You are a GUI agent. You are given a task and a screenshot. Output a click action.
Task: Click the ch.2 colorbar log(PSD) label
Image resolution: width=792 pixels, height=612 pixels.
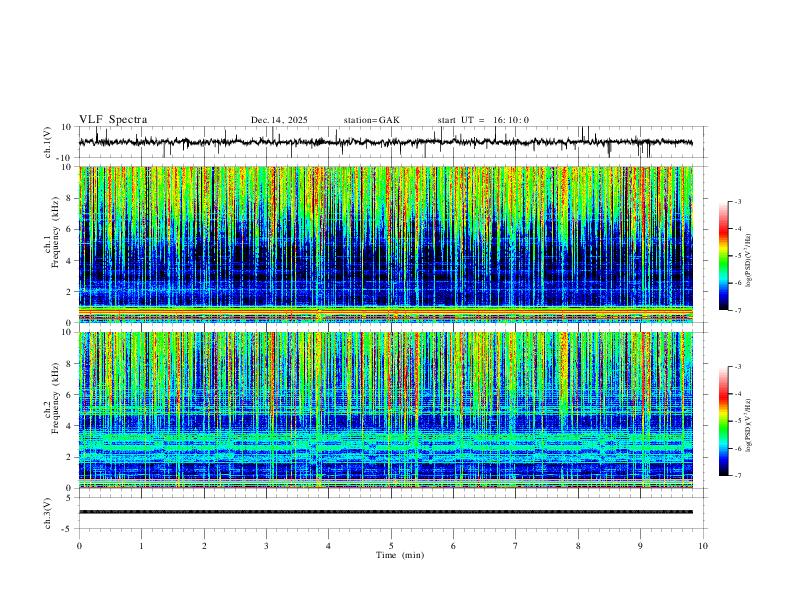point(750,426)
